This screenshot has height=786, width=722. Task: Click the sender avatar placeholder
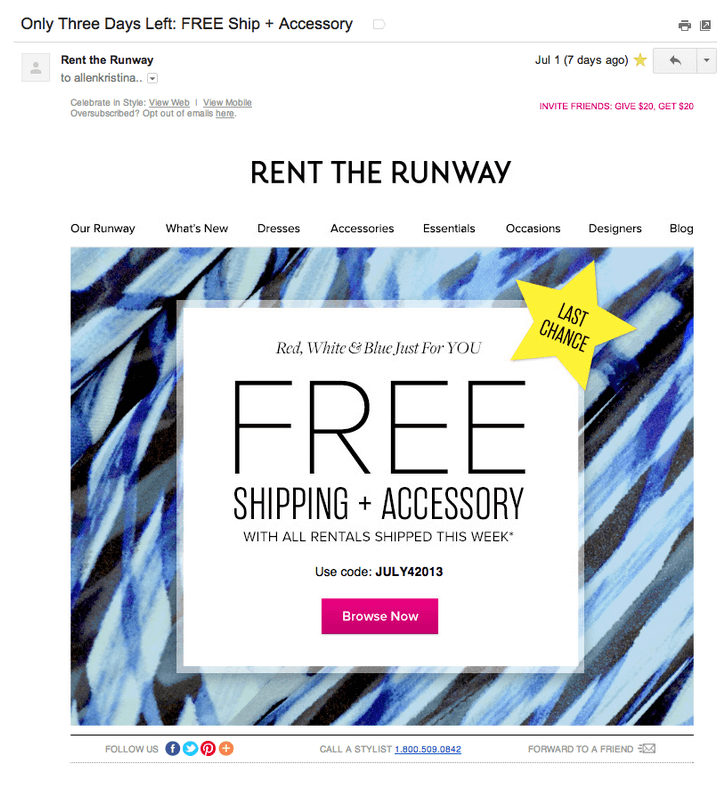(x=36, y=68)
